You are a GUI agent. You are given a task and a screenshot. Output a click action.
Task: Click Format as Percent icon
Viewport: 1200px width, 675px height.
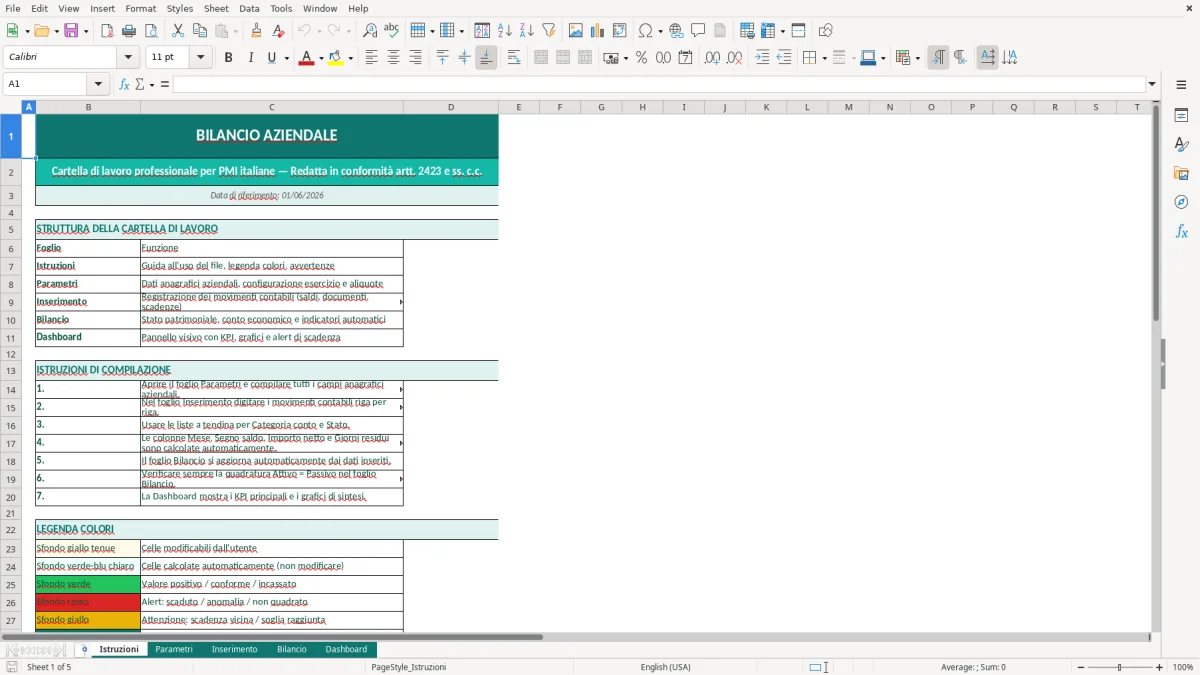(641, 58)
